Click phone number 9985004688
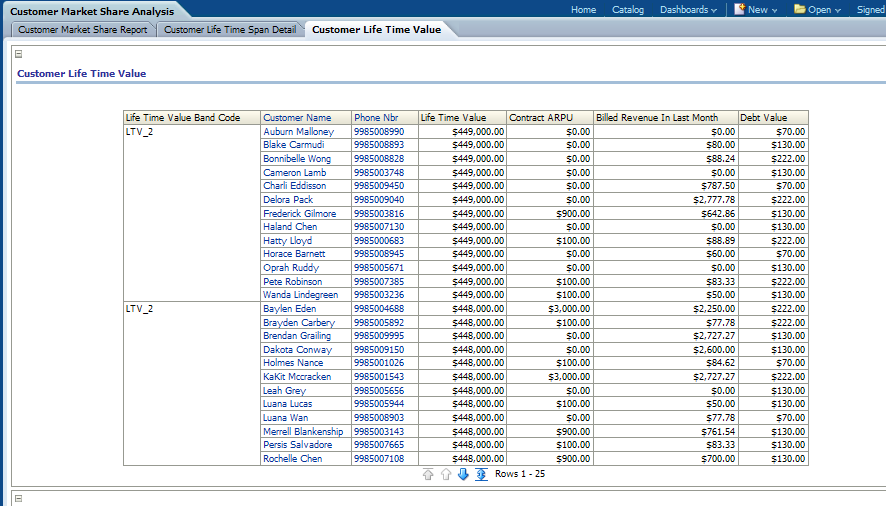The image size is (886, 506). point(379,309)
